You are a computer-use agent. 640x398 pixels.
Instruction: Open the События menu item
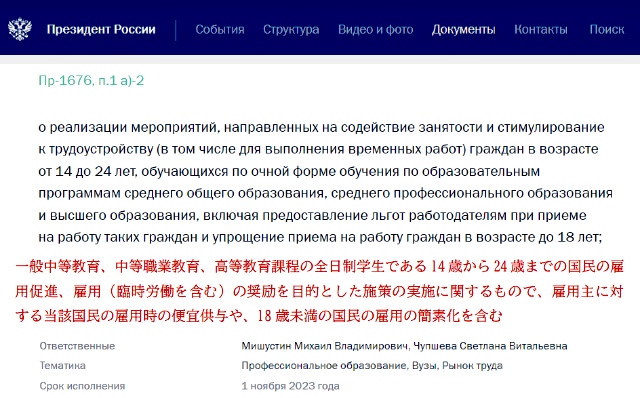tap(220, 29)
